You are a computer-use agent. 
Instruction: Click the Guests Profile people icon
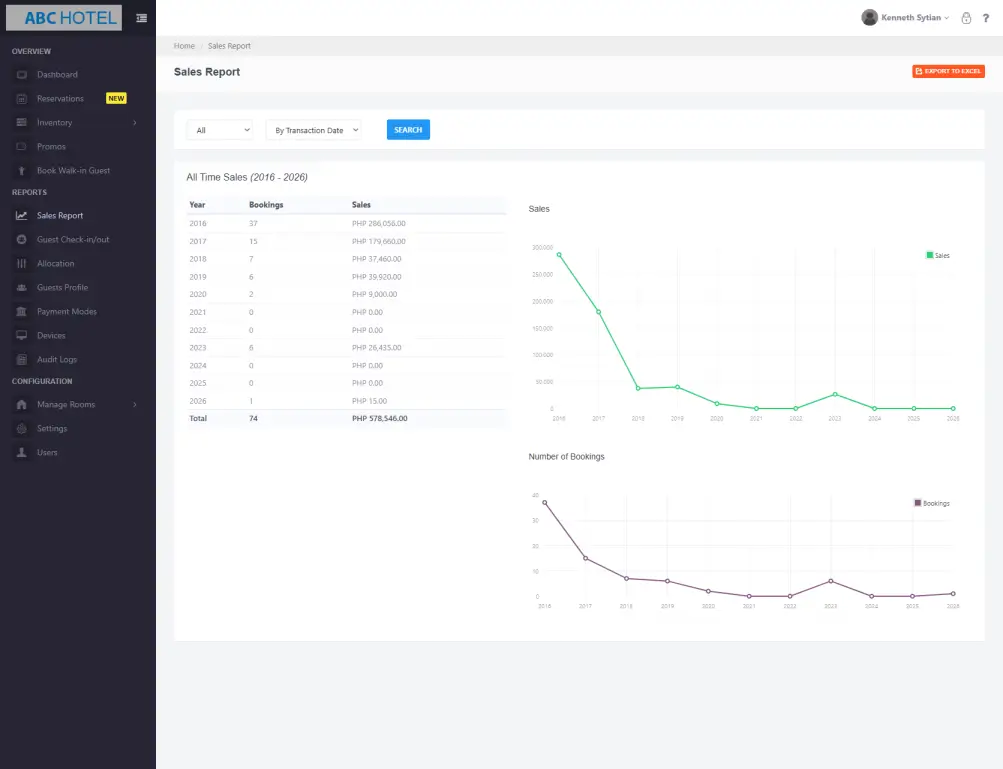point(22,287)
